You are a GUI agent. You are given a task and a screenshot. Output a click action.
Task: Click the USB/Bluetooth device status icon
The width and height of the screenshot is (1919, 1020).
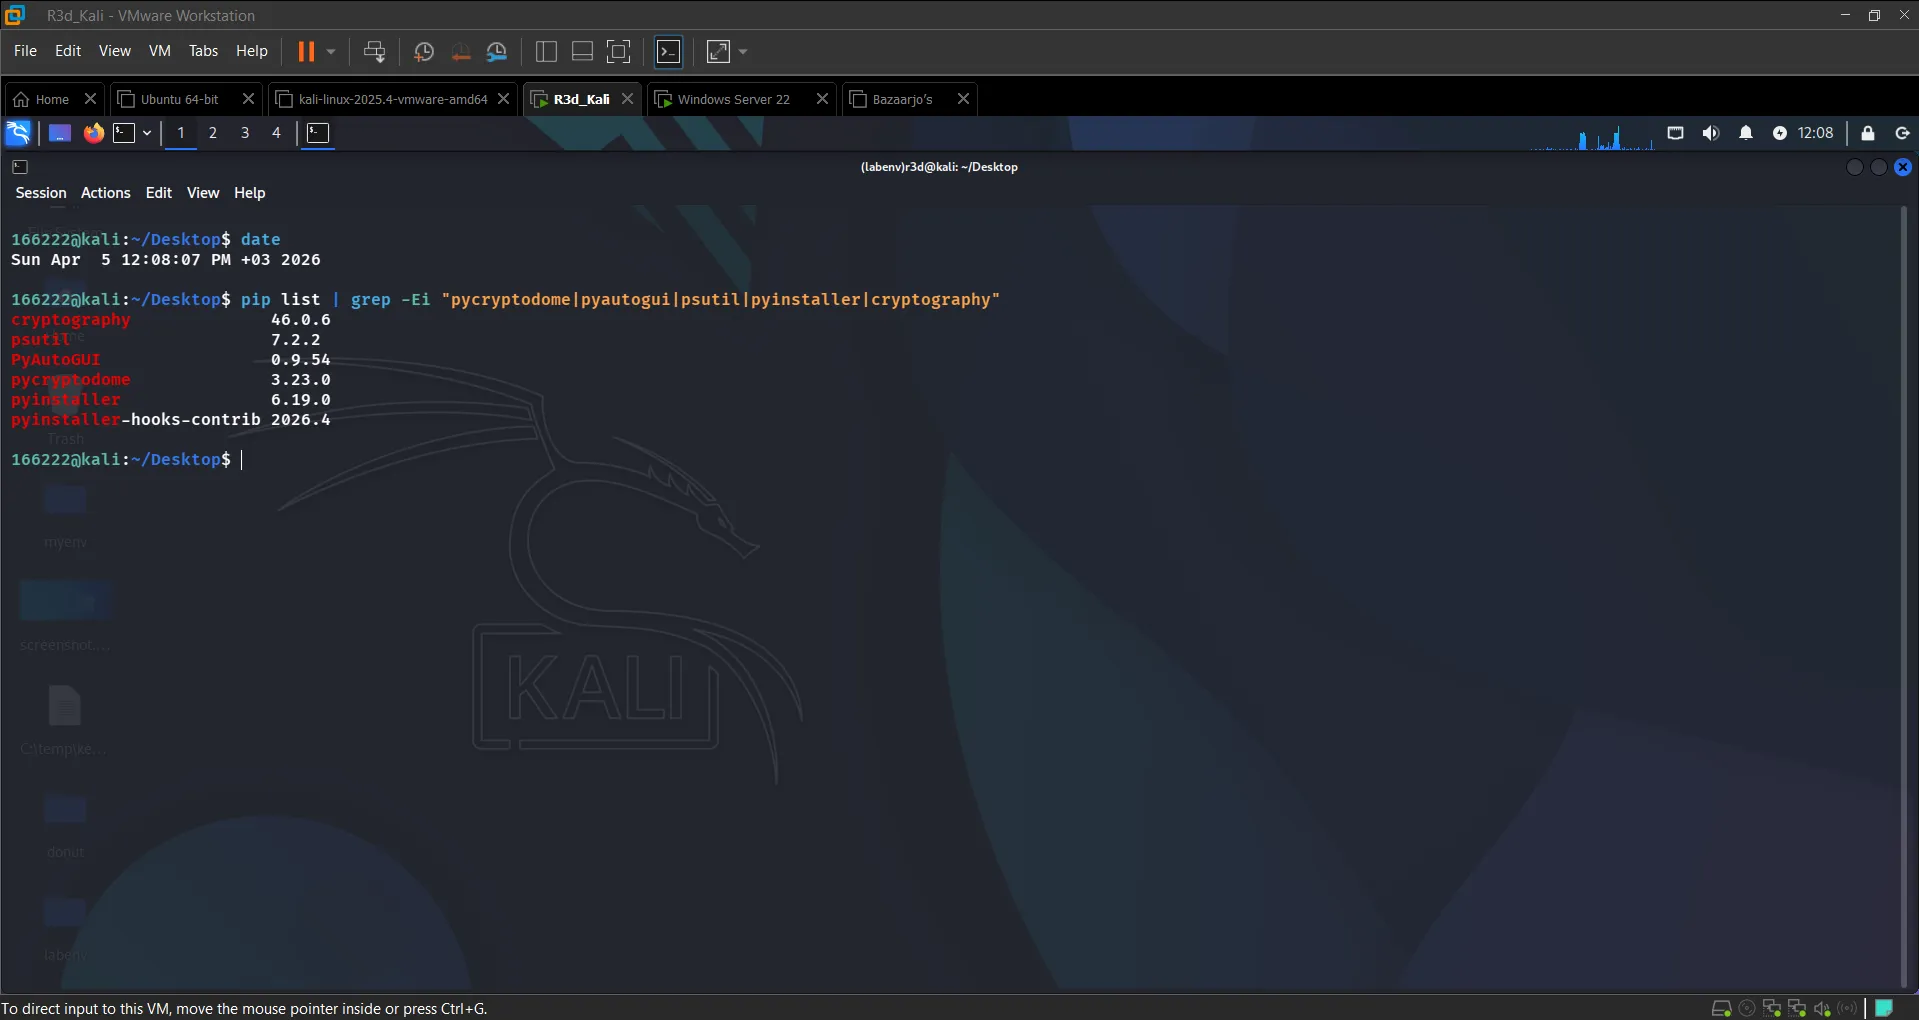1847,1008
